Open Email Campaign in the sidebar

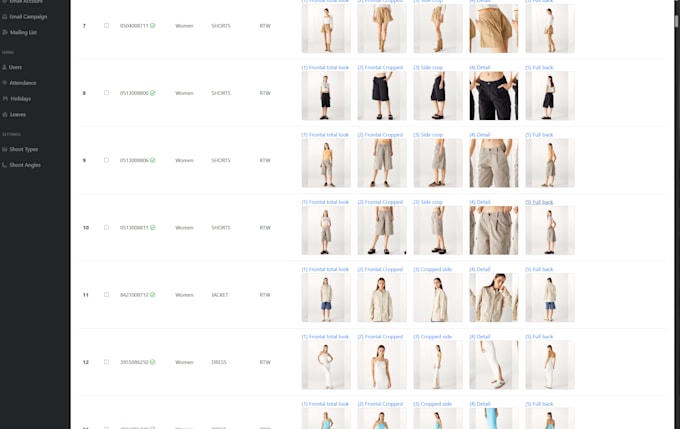coord(28,16)
